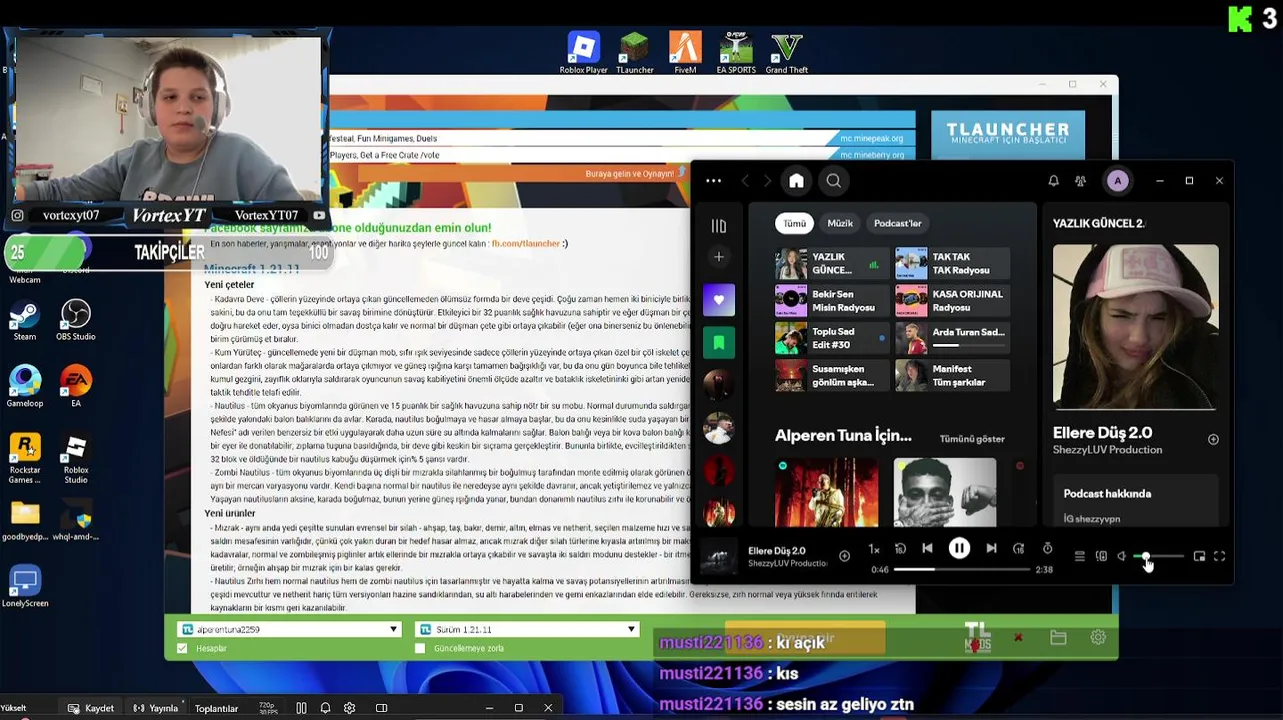The width and height of the screenshot is (1283, 720).
Task: Toggle Spotify library sidebar icon
Action: coord(718,226)
